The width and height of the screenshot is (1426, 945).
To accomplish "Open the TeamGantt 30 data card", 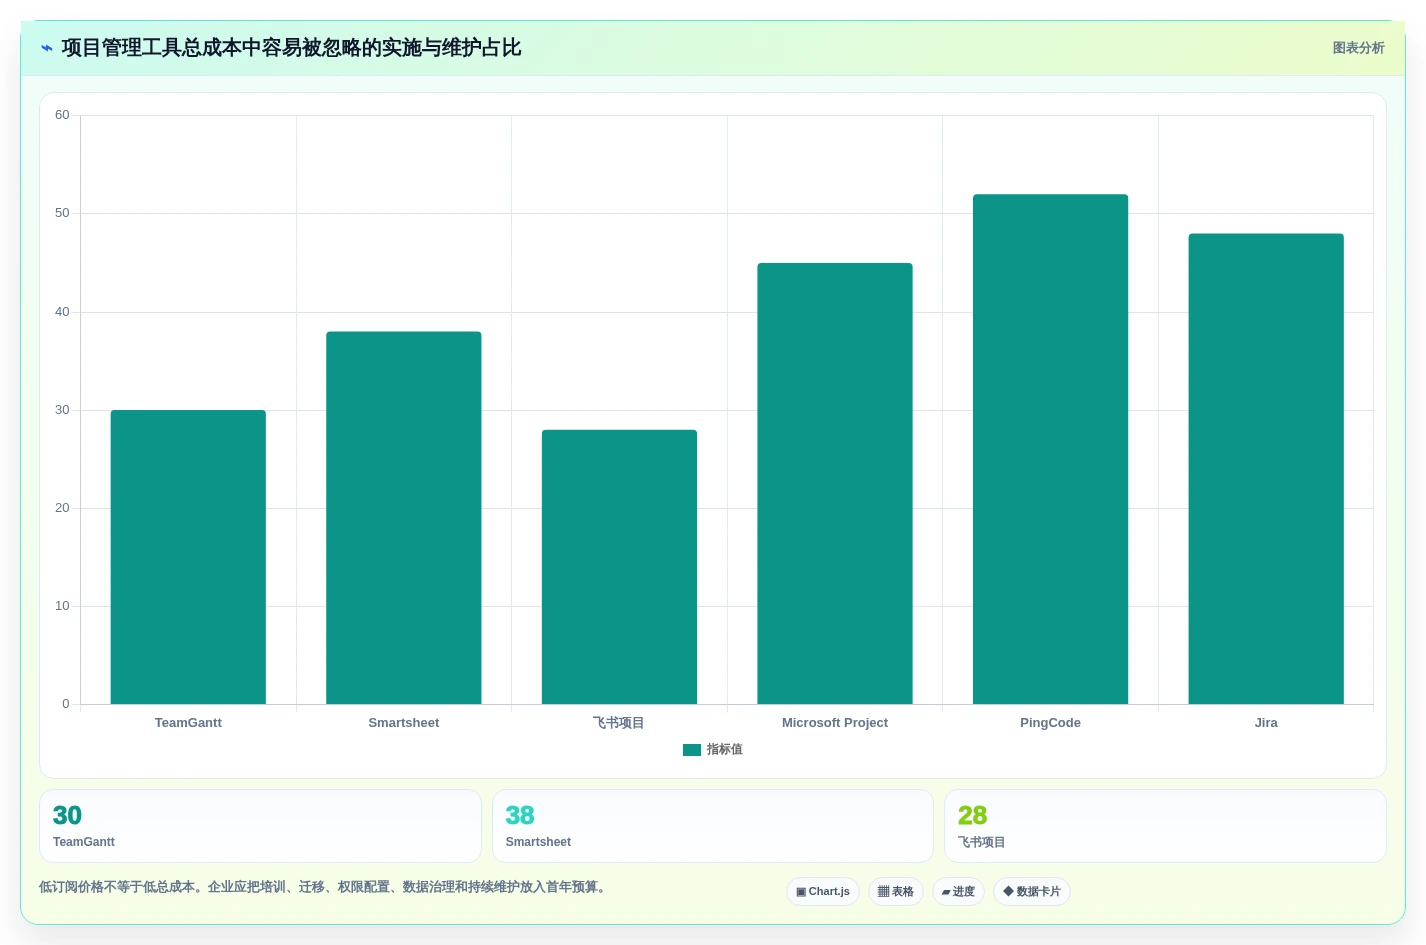I will click(260, 826).
